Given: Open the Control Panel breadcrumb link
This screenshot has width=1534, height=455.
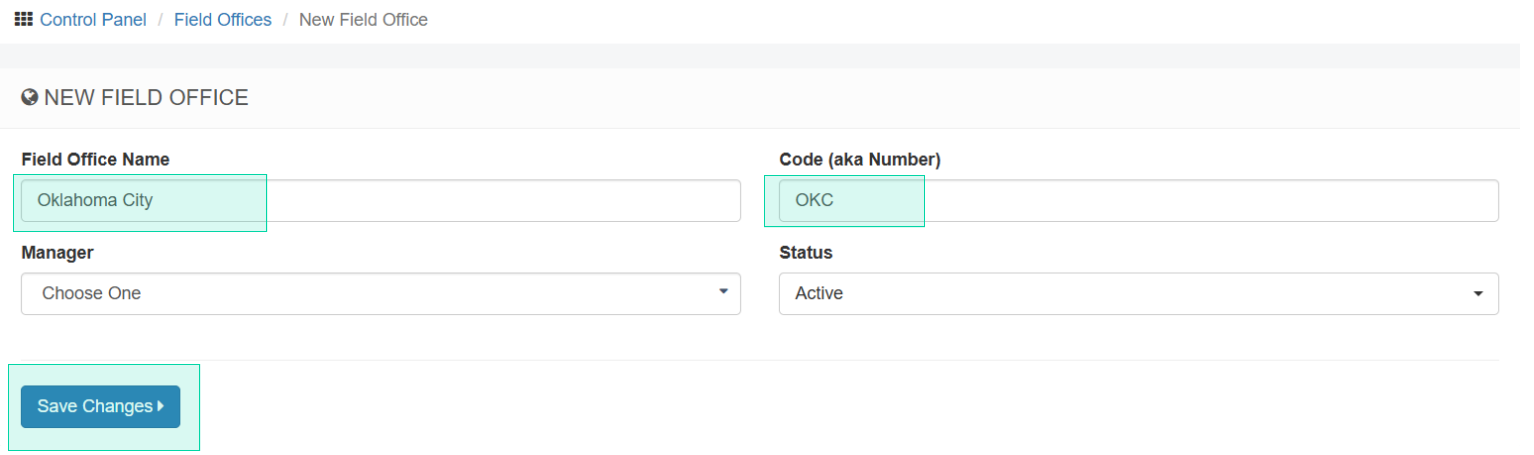Looking at the screenshot, I should 93,20.
